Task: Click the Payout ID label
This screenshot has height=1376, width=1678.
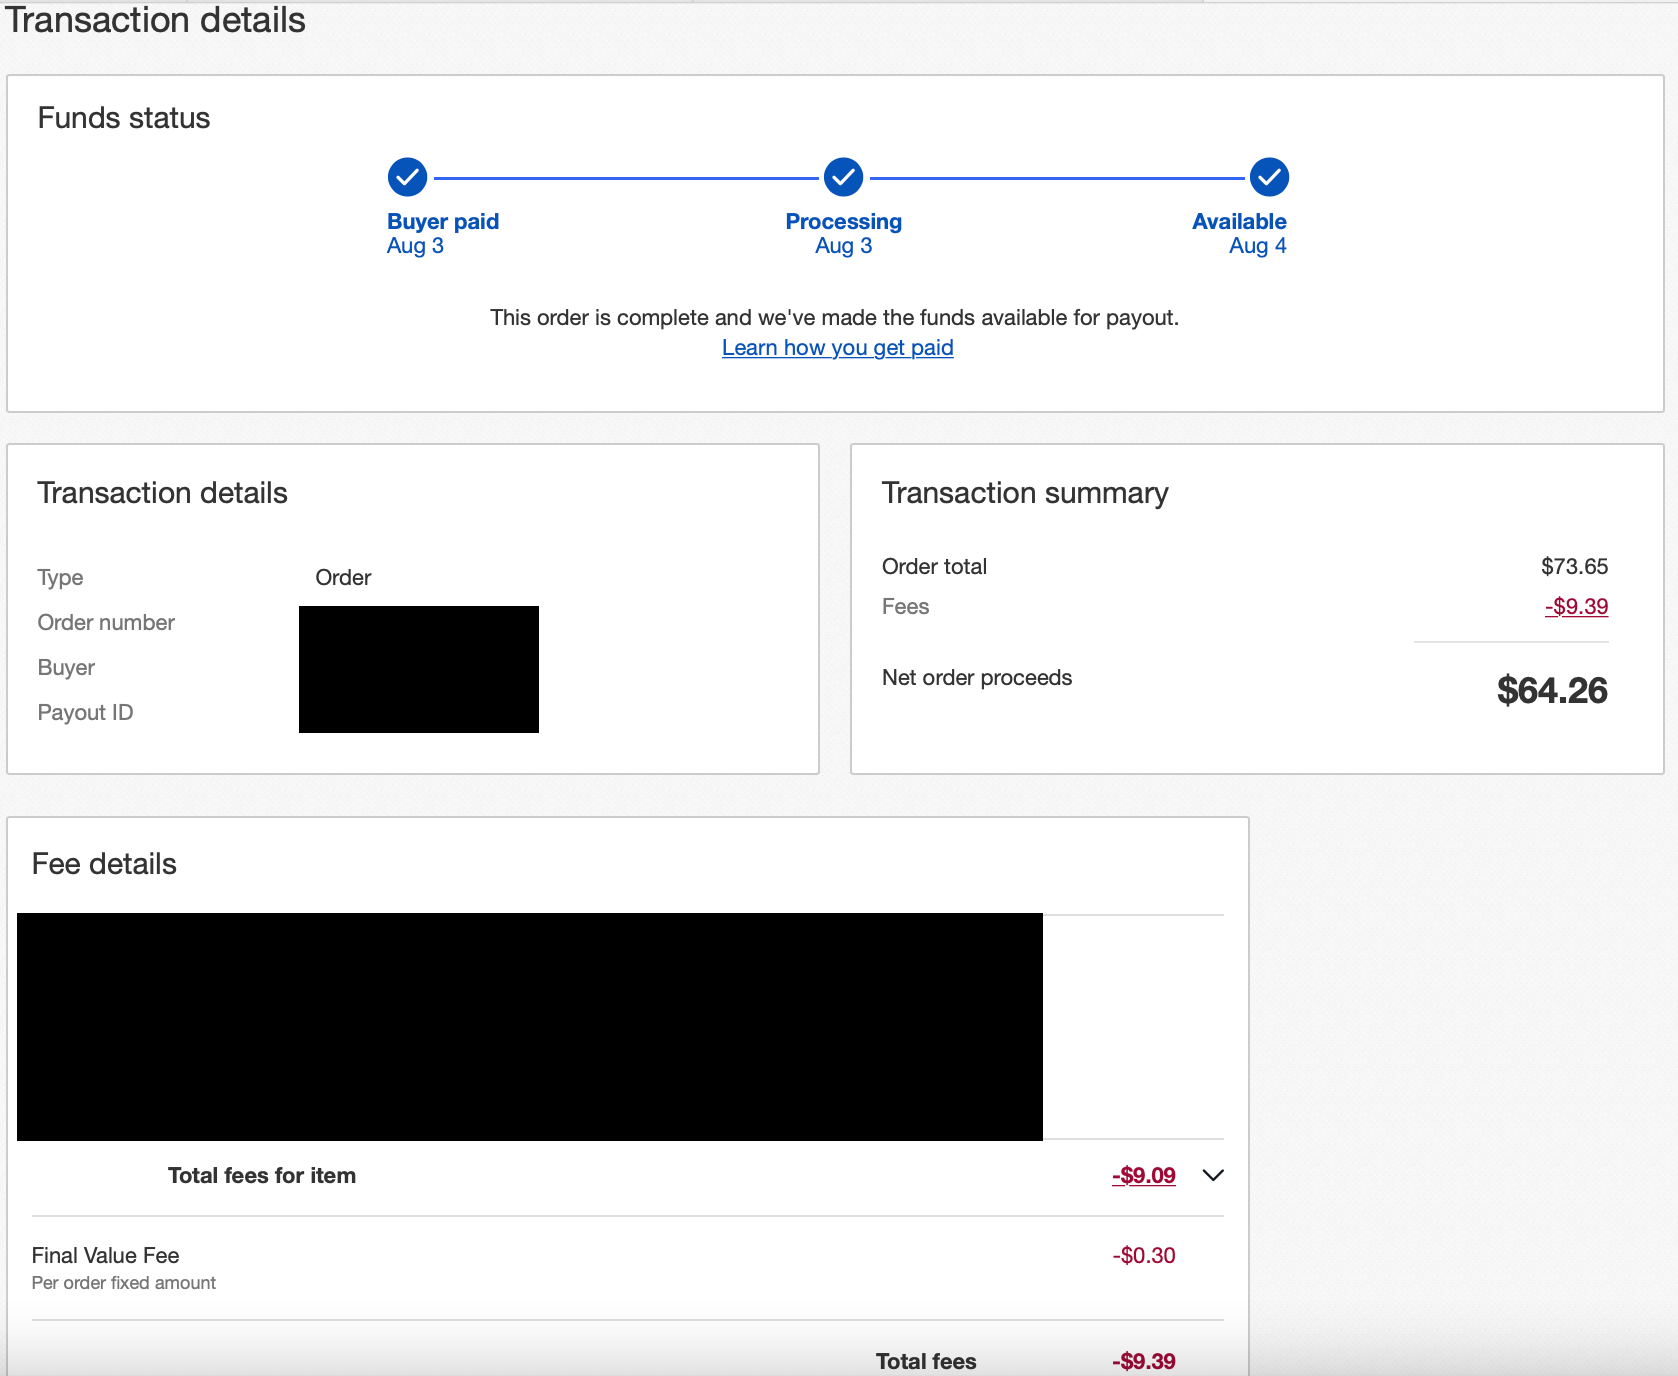Action: click(x=85, y=712)
